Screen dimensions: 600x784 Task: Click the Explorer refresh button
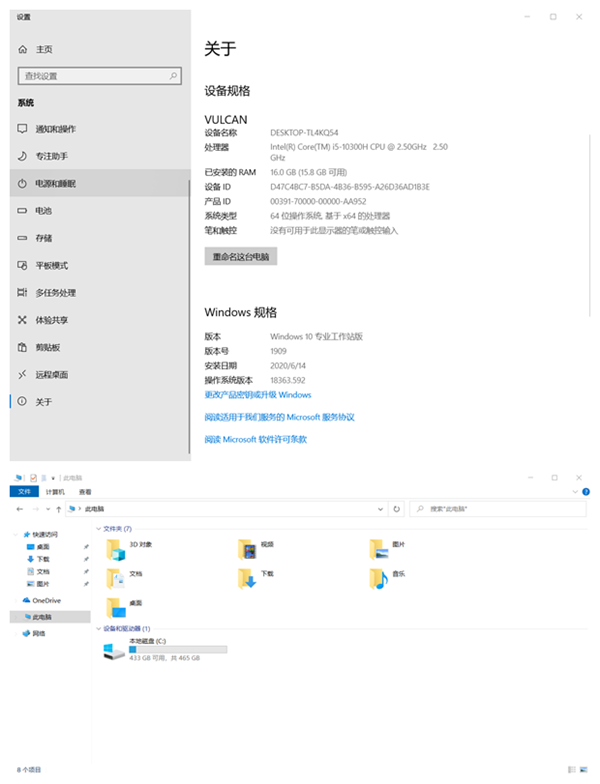coord(396,509)
